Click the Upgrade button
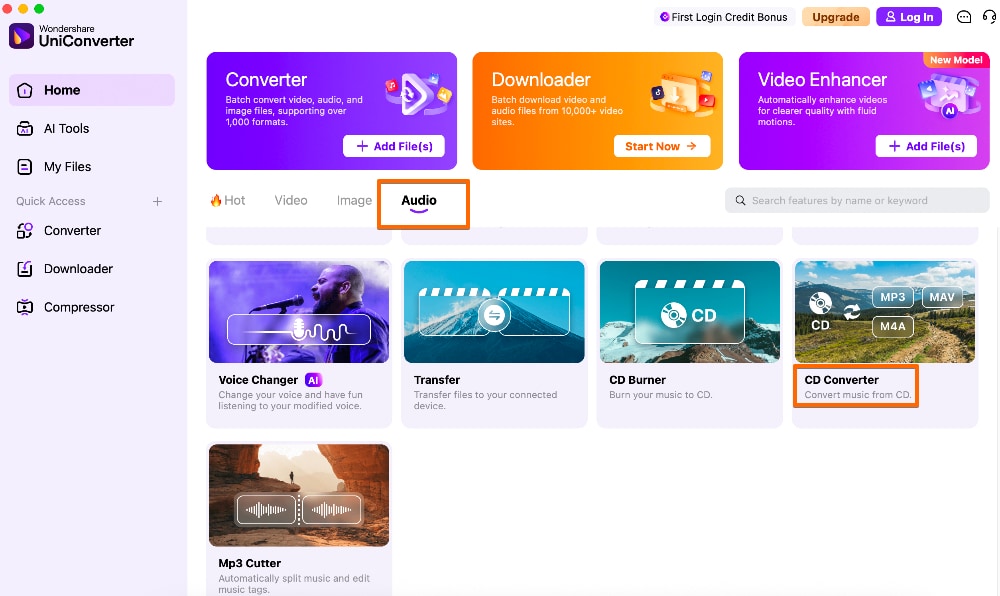1000x596 pixels. tap(835, 17)
